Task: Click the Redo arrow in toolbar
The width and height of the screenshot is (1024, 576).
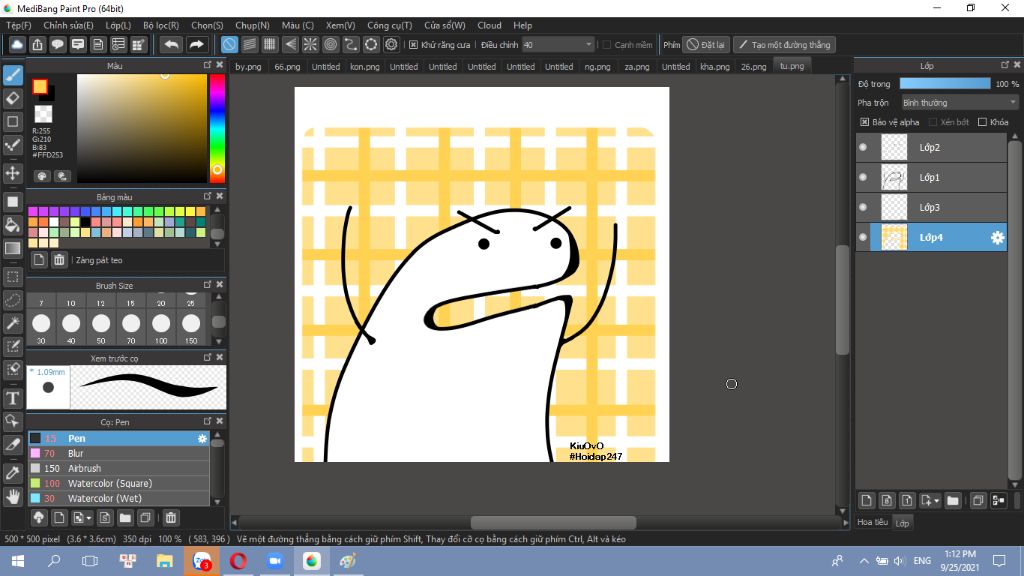Action: click(x=197, y=45)
